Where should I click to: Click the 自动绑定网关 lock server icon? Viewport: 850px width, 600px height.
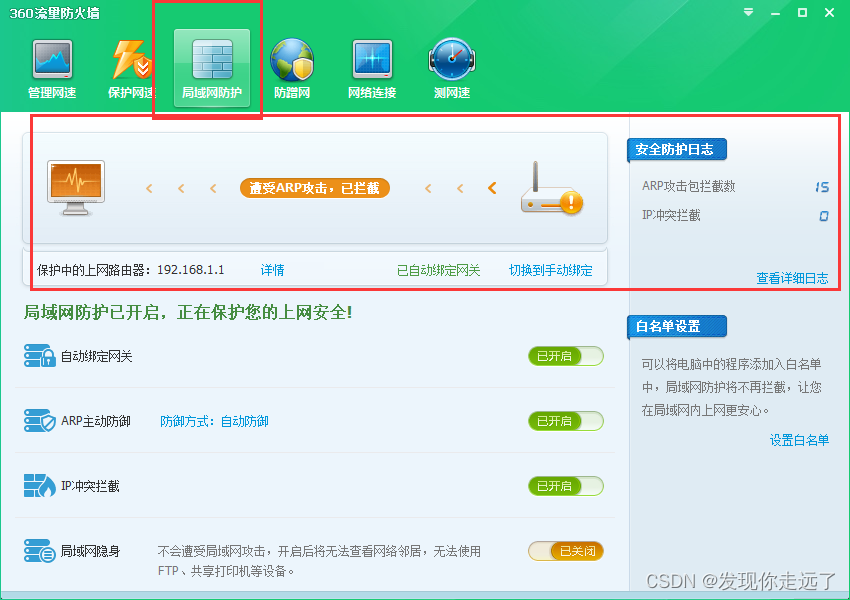point(40,356)
